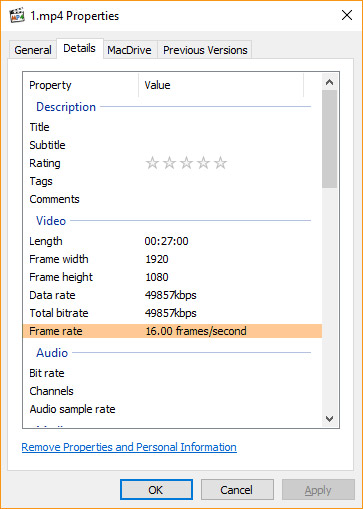Screen dimensions: 363x509
Task: Set rating to one star
Action: 152,163
